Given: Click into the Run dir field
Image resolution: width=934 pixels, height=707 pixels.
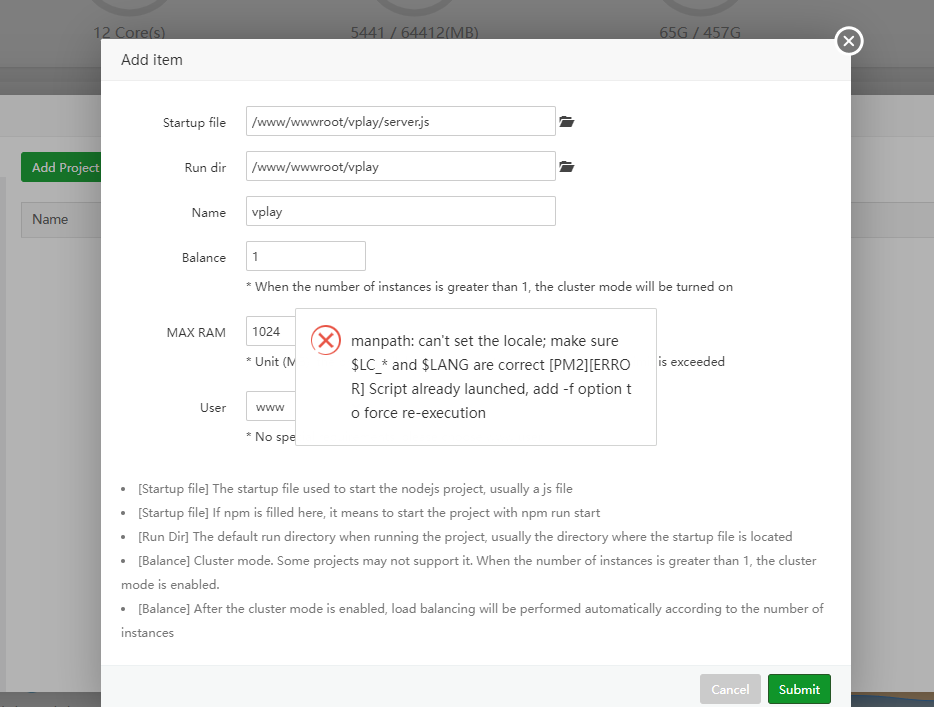Looking at the screenshot, I should [x=400, y=166].
